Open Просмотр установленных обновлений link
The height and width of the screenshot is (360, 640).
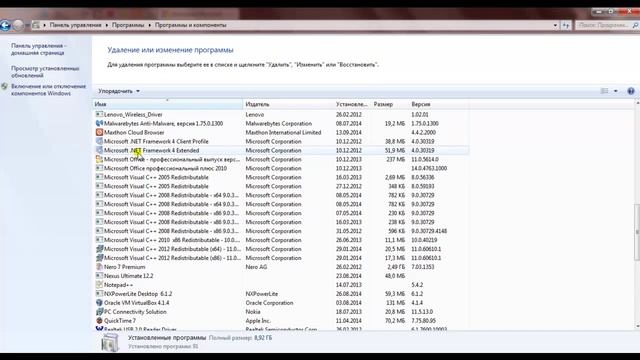(x=45, y=72)
